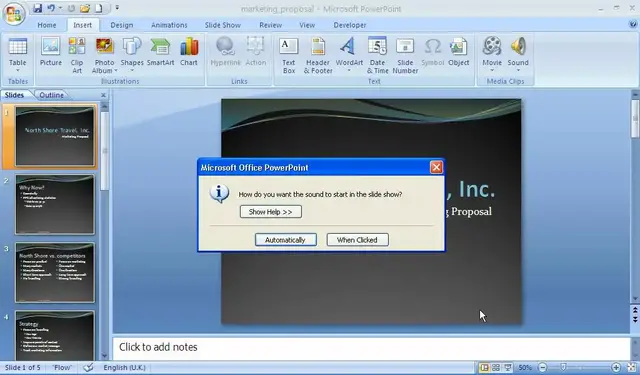Screen dimensions: 640x375
Task: Choose Automatically in the sound dialog
Action: tap(286, 240)
